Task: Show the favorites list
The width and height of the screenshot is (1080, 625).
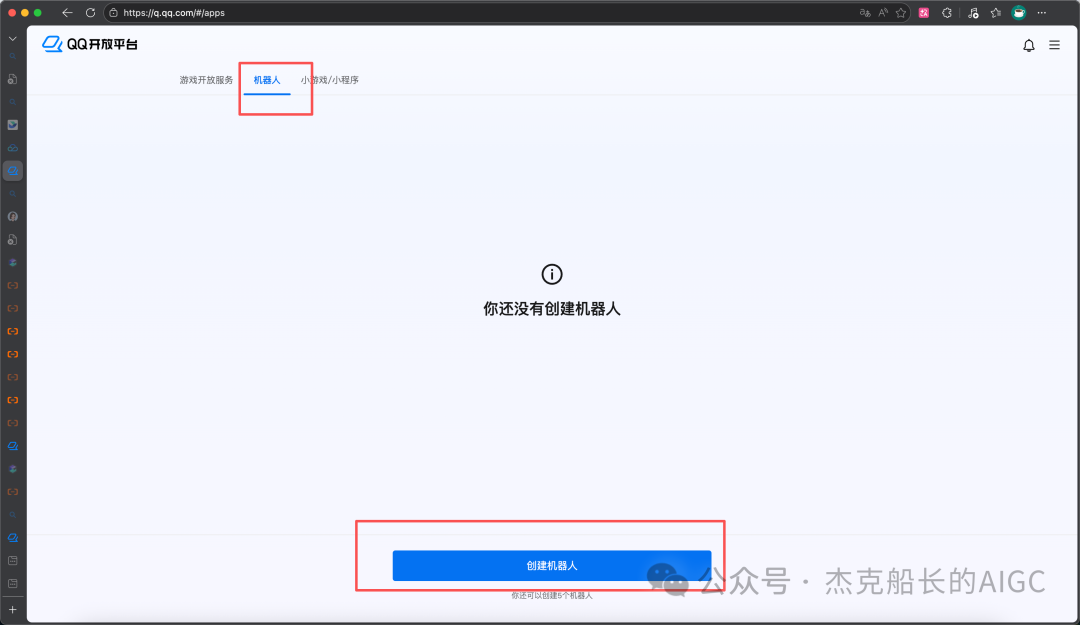Action: pos(995,12)
